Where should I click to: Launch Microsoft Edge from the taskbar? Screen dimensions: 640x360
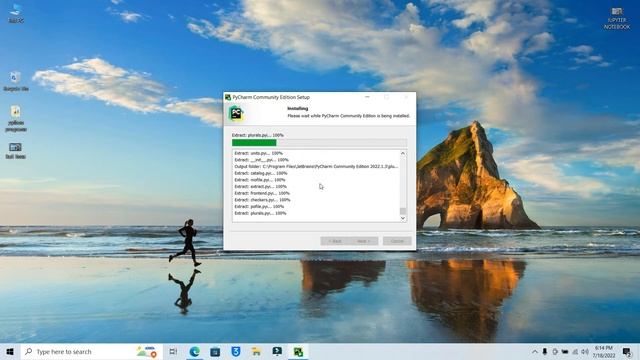194,351
